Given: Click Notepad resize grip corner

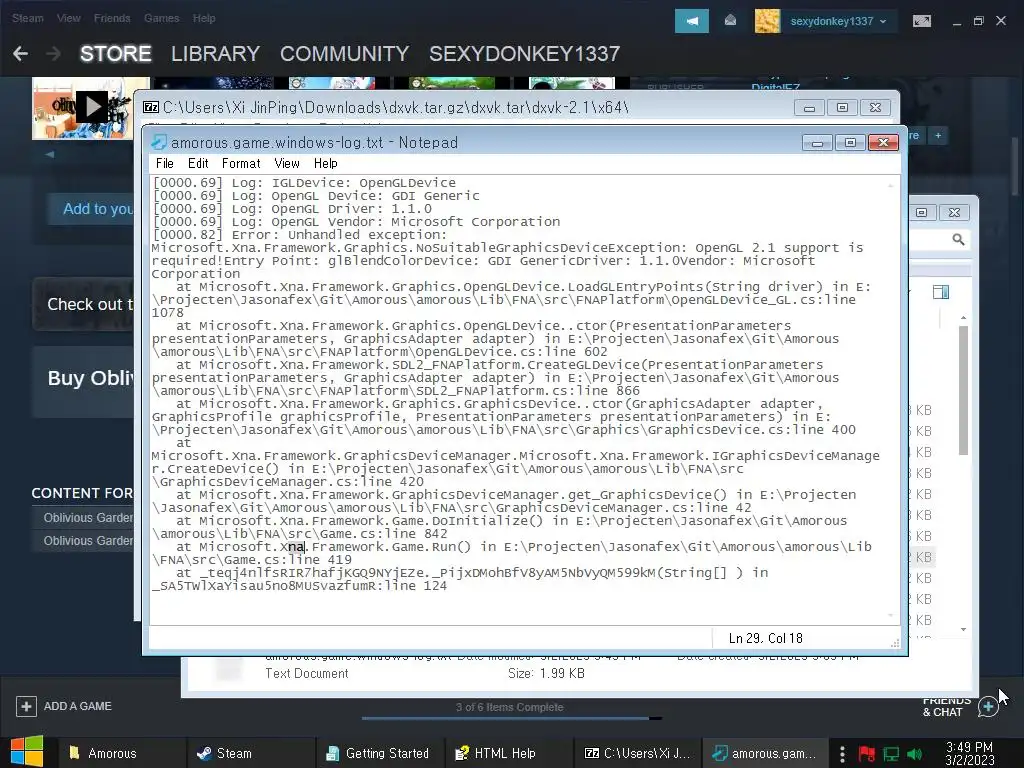Looking at the screenshot, I should (895, 643).
